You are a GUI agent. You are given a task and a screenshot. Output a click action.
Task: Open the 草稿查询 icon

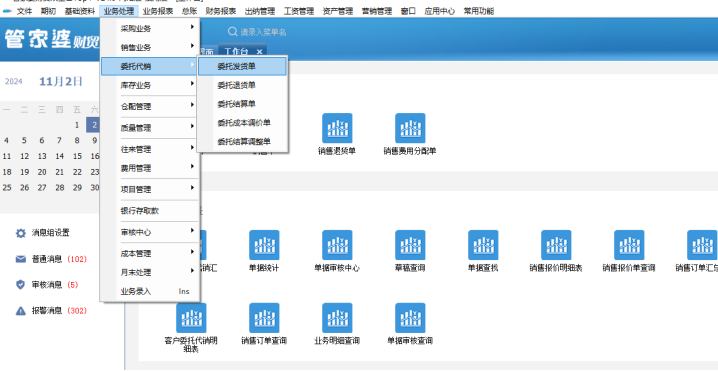[x=410, y=245]
